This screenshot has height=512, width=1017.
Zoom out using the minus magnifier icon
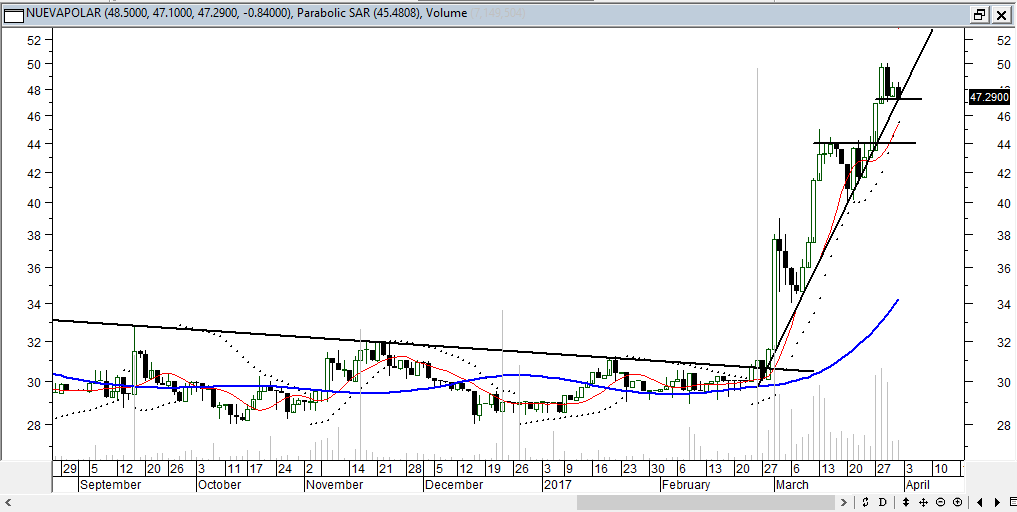941,502
